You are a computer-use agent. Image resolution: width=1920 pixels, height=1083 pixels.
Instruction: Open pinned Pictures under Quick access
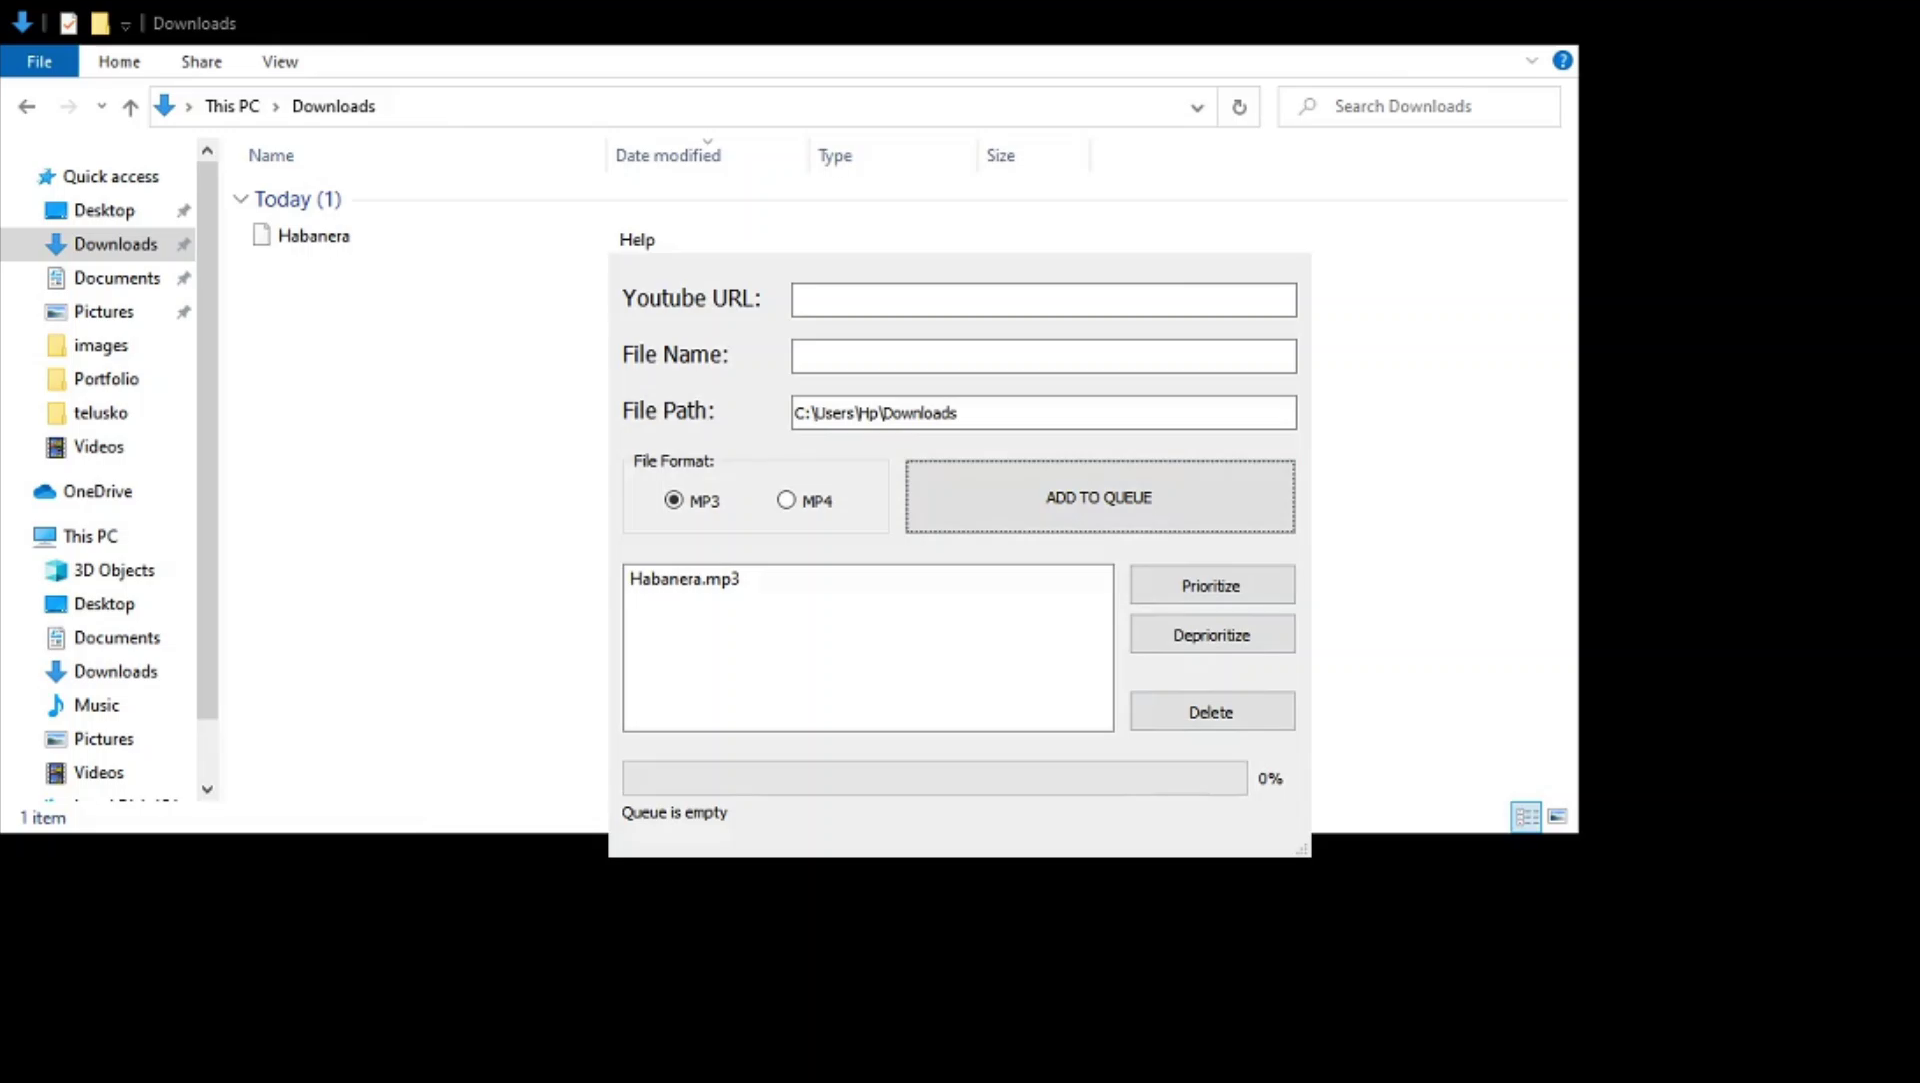103,312
